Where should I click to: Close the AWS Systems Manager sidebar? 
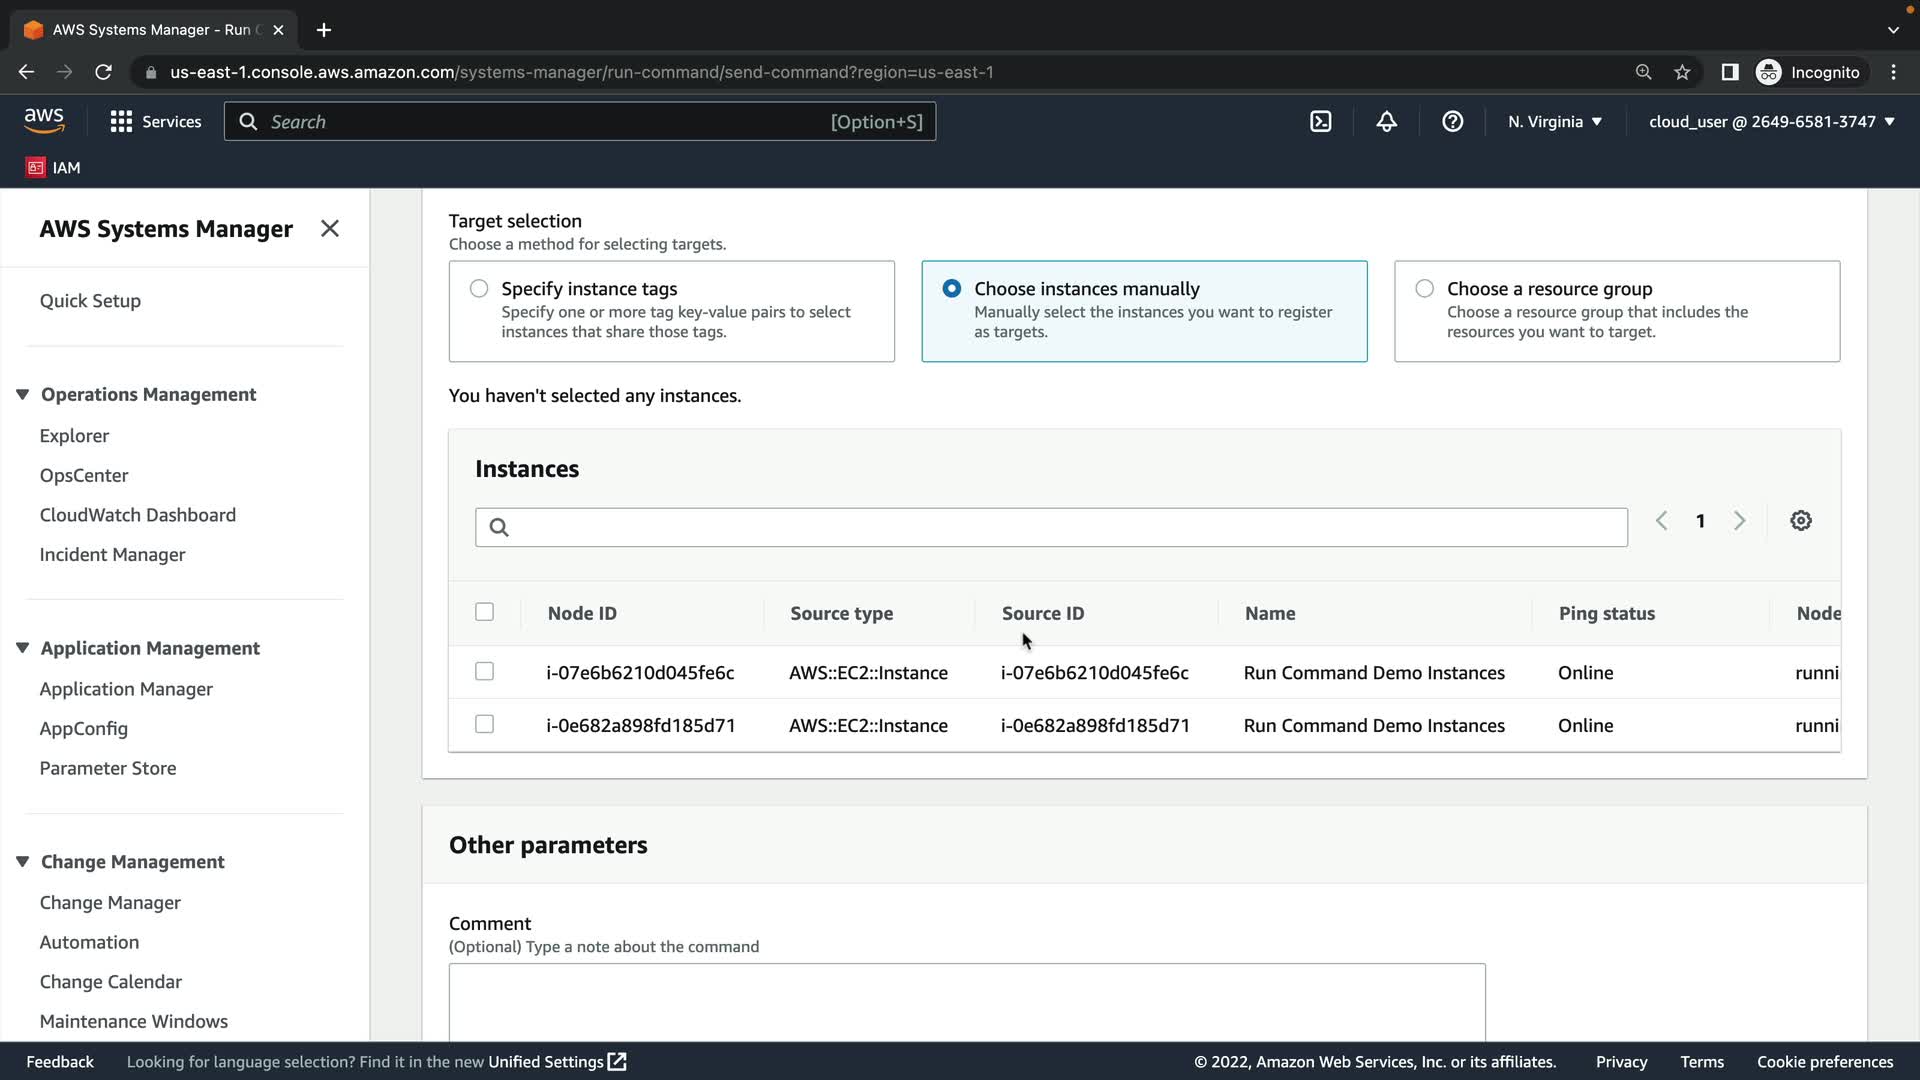[329, 229]
